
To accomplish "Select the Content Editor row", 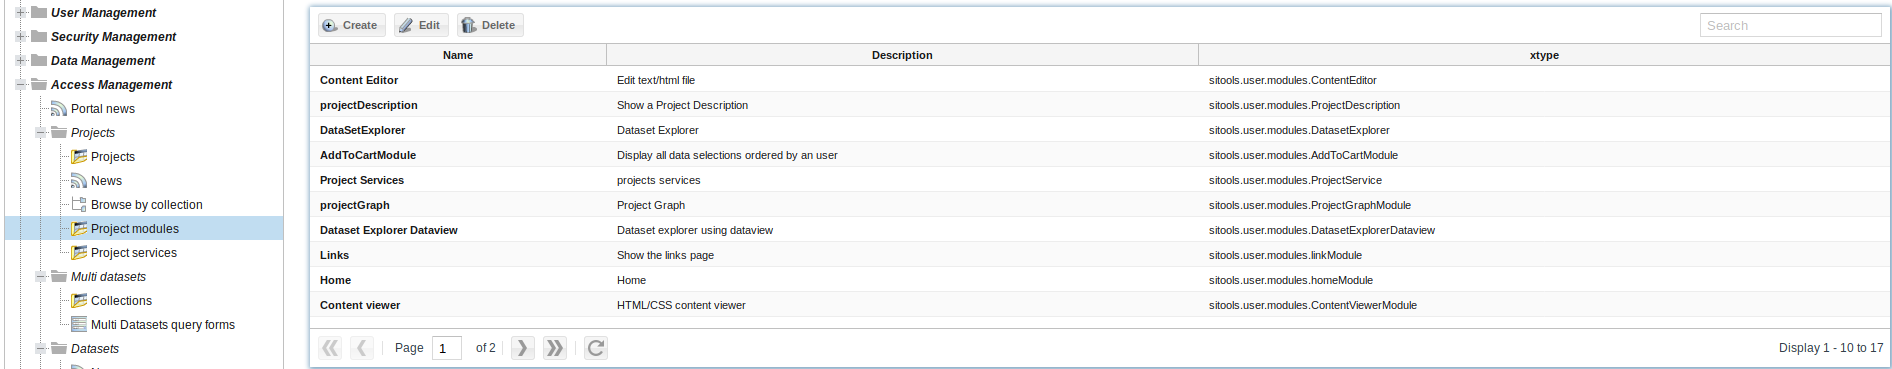I will tap(1100, 80).
